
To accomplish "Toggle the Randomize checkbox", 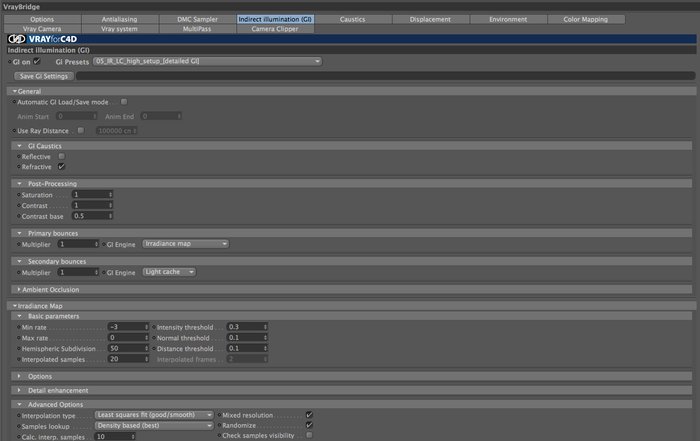I will pyautogui.click(x=309, y=425).
